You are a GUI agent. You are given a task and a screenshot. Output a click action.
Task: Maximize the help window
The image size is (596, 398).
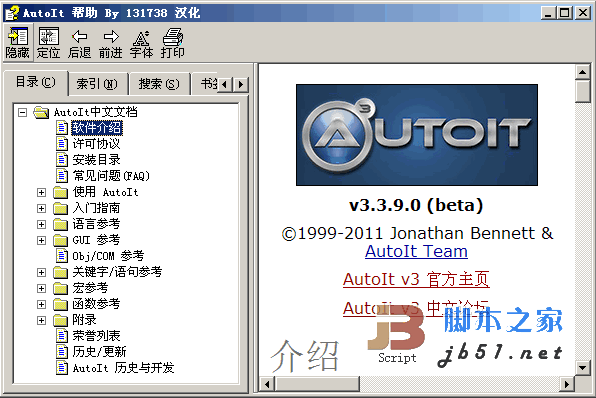point(565,13)
